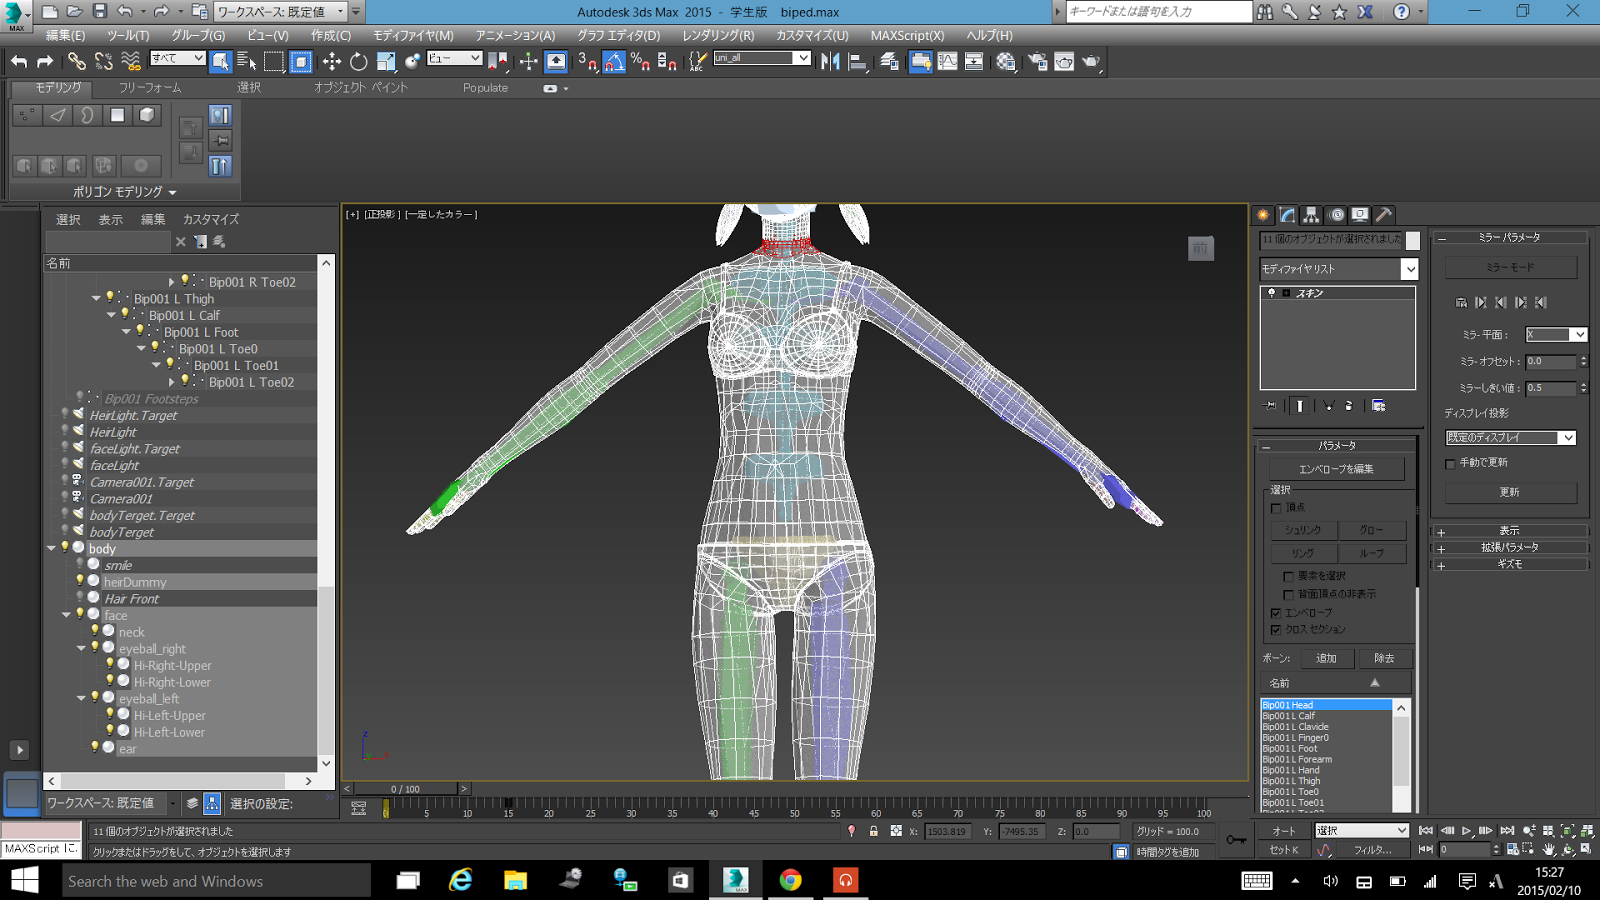Screen dimensions: 1600x900
Task: Activate the Select and Scale tool
Action: (x=385, y=61)
